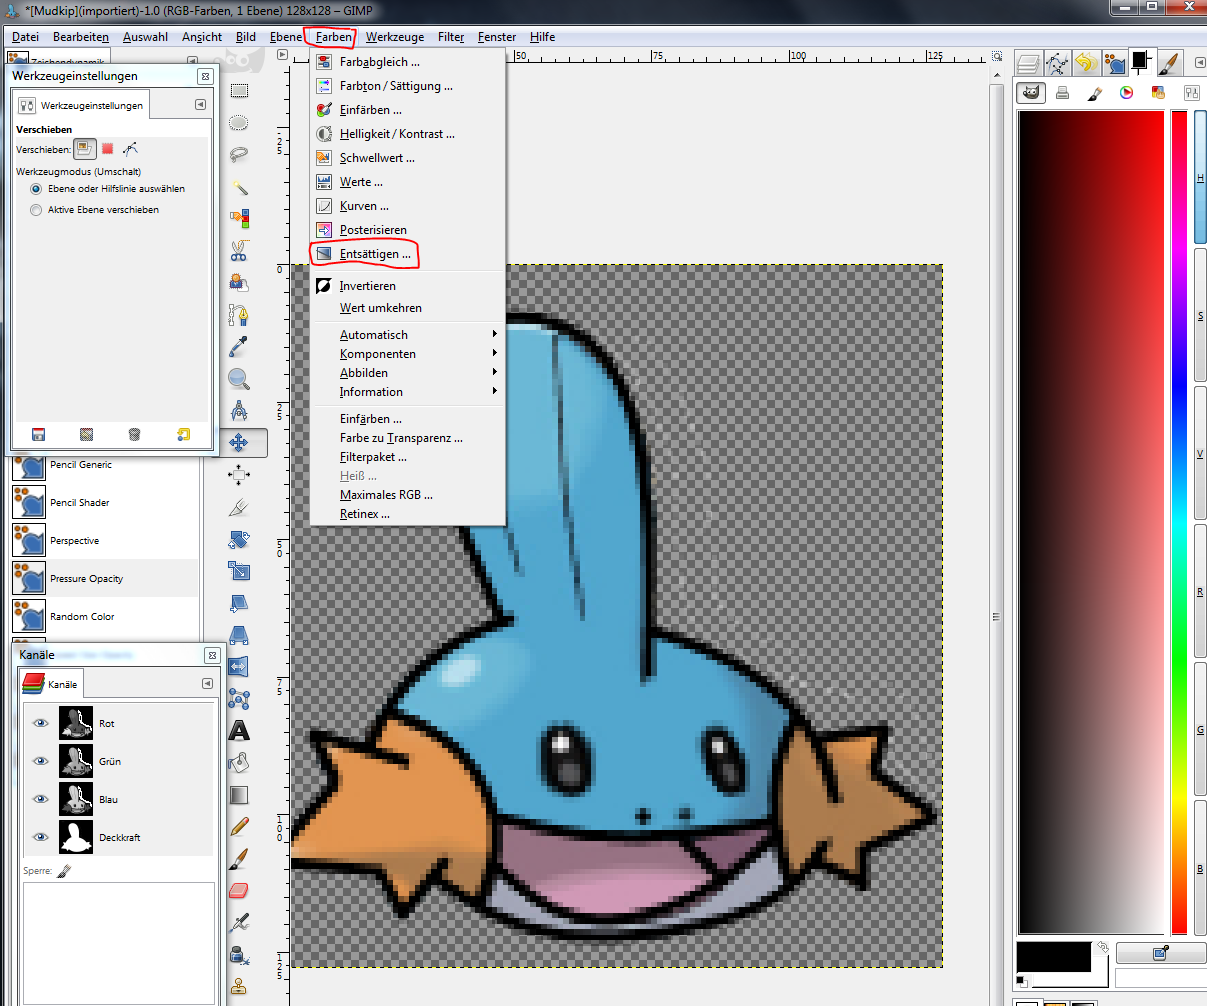Image resolution: width=1207 pixels, height=1006 pixels.
Task: Set Verschieben mode to selection
Action: [108, 149]
